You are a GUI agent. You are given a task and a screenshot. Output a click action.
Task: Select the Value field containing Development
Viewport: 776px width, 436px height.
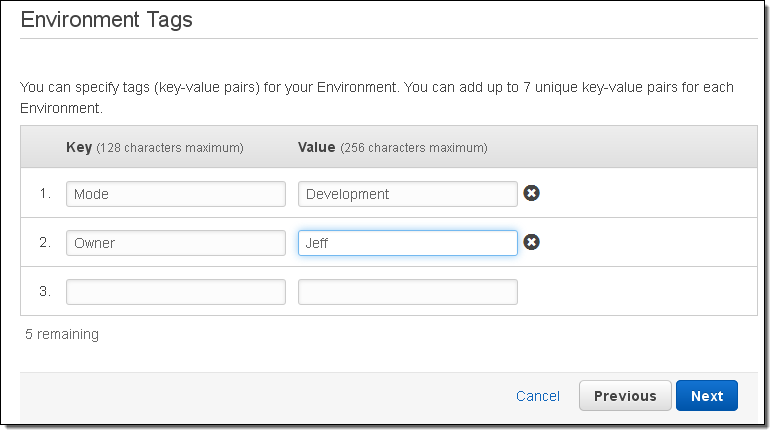point(407,194)
